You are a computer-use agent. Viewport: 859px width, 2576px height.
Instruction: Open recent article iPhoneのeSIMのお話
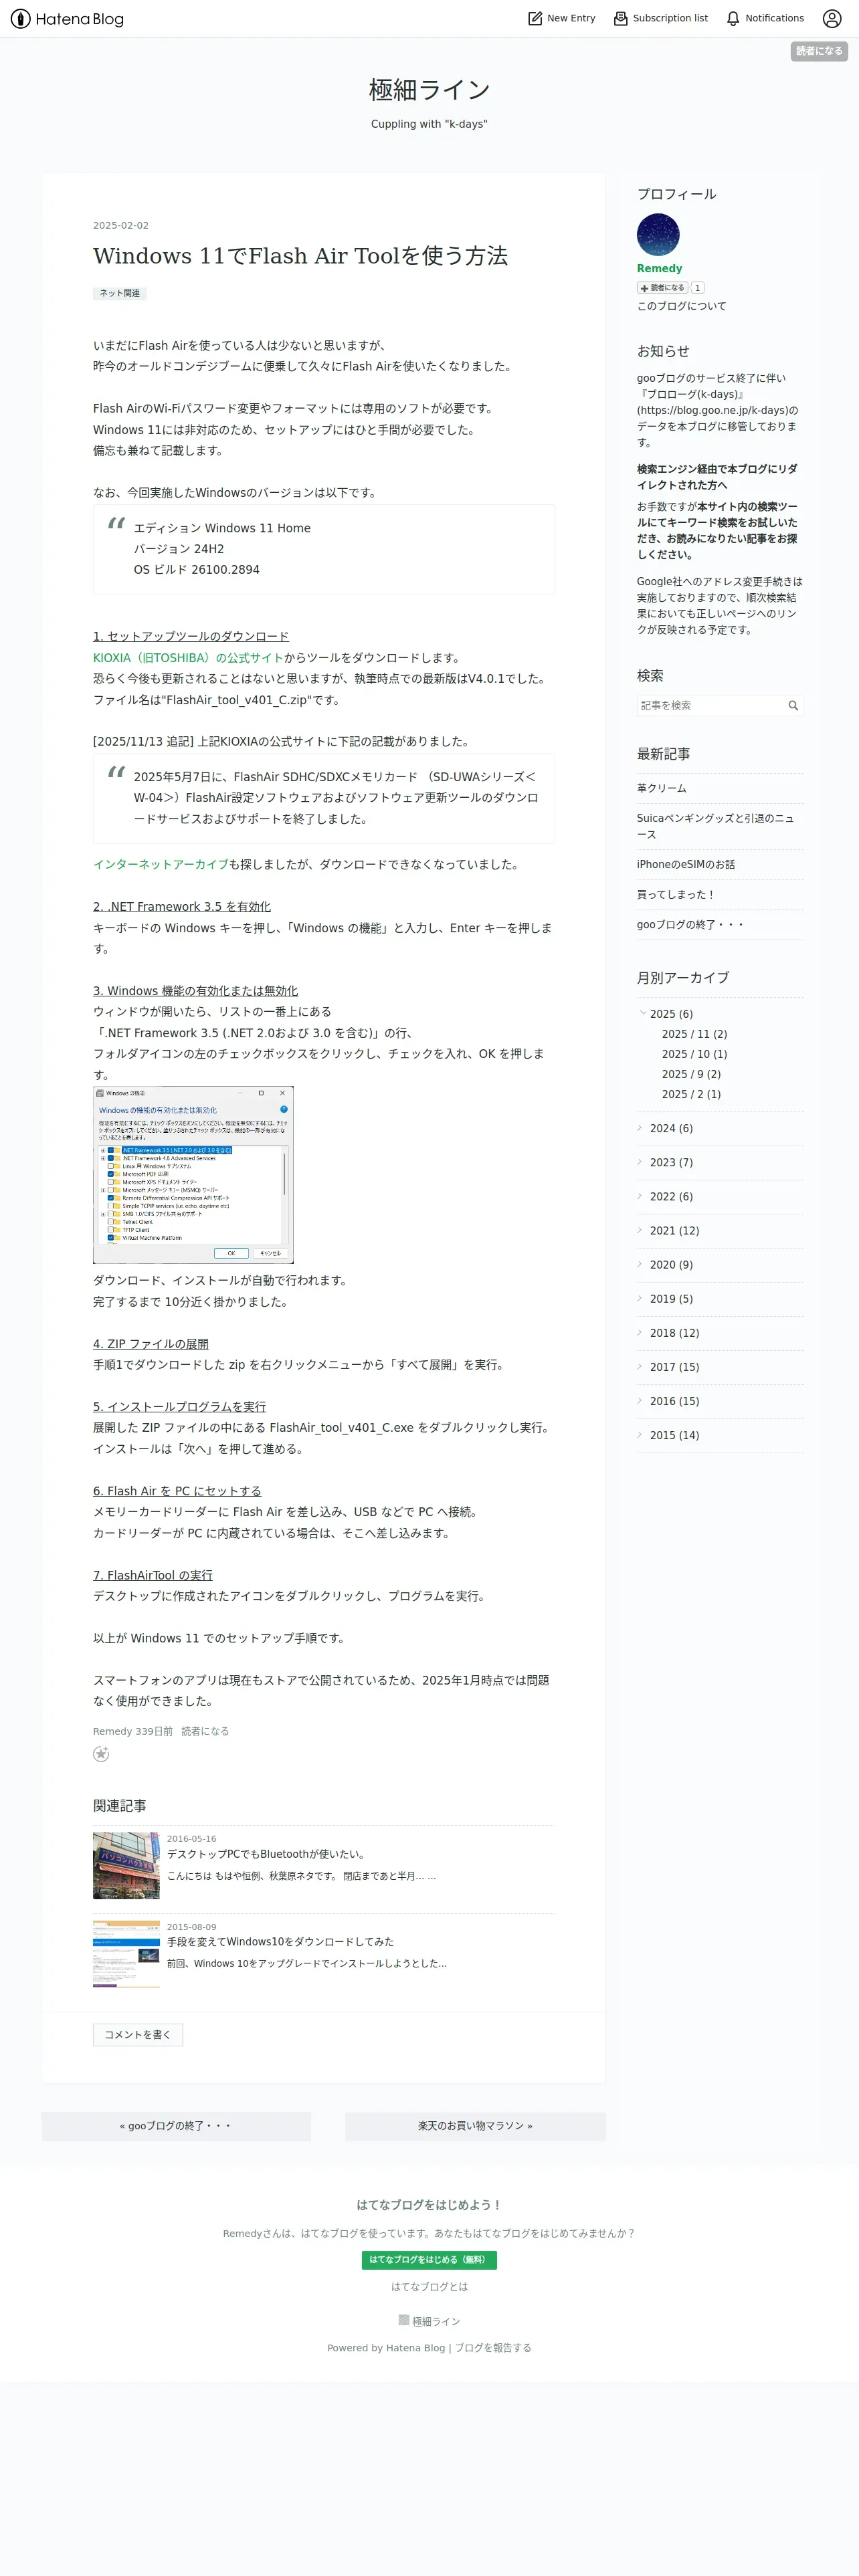[x=686, y=865]
